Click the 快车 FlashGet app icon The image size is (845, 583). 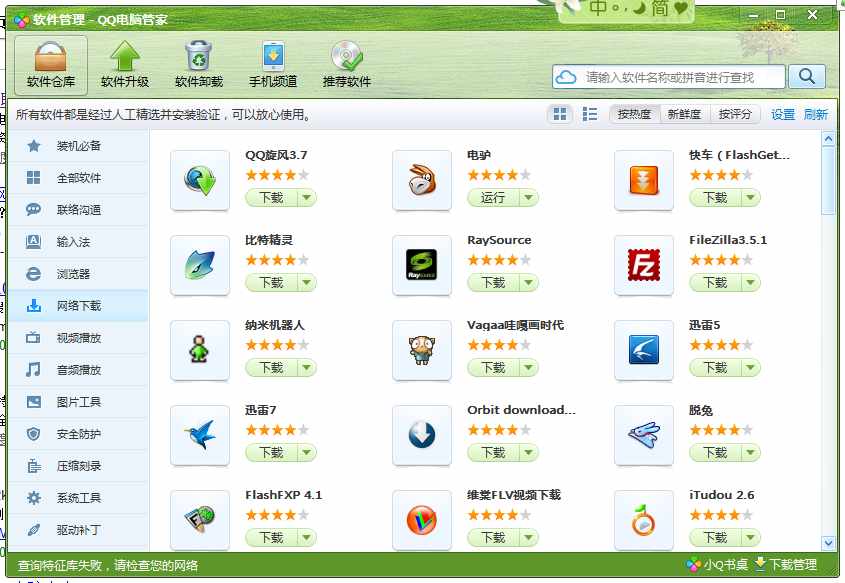pos(644,181)
